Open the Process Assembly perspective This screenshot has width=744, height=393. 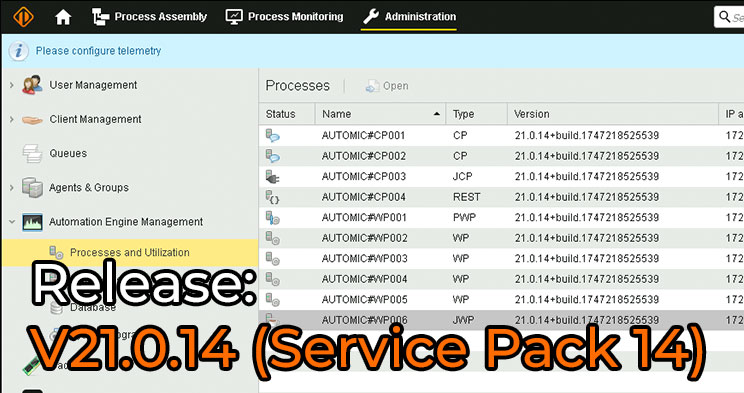pyautogui.click(x=149, y=17)
